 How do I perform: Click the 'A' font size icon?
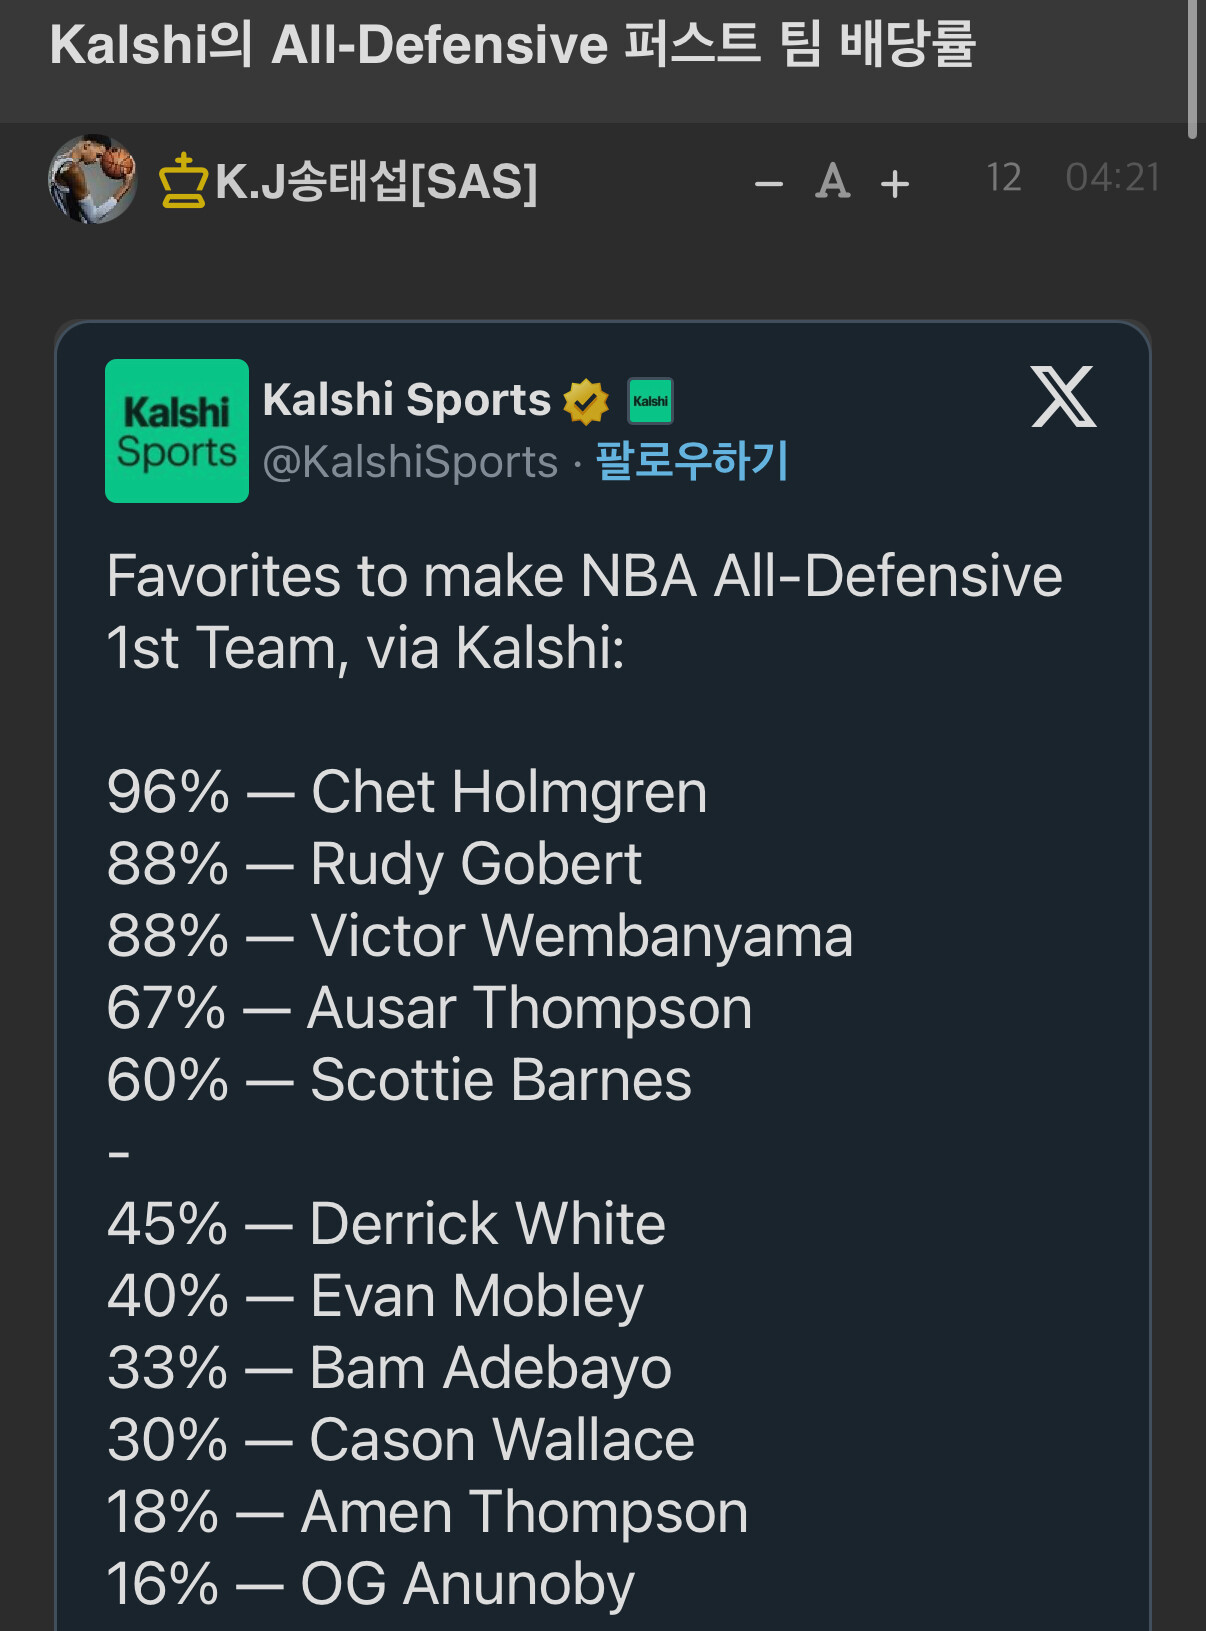tap(832, 182)
